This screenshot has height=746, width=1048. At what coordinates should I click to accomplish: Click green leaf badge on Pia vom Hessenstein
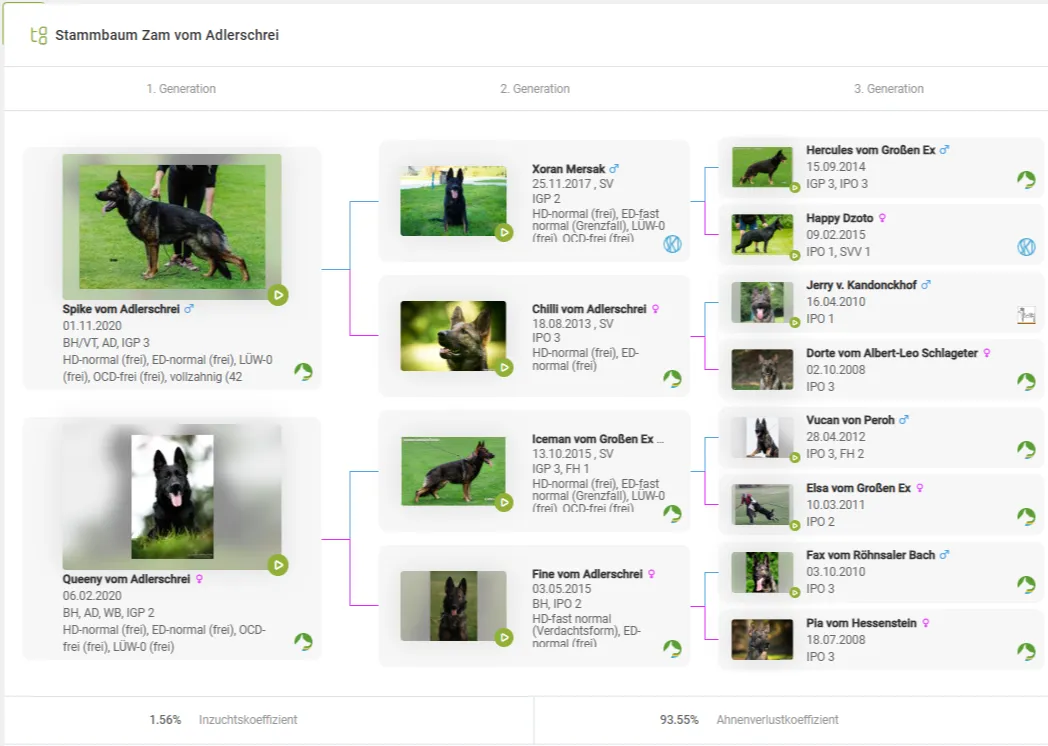click(1026, 652)
